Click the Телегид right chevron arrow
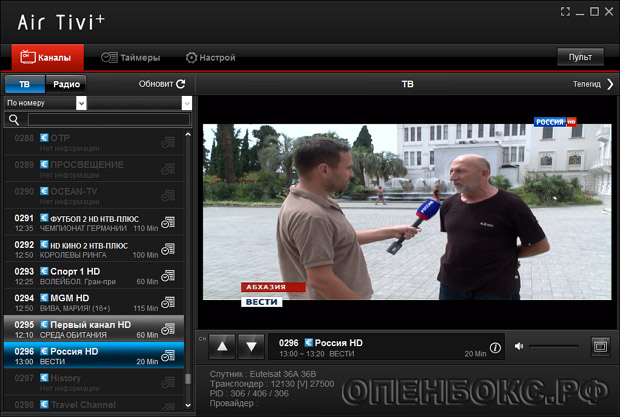This screenshot has width=620, height=417. 611,84
